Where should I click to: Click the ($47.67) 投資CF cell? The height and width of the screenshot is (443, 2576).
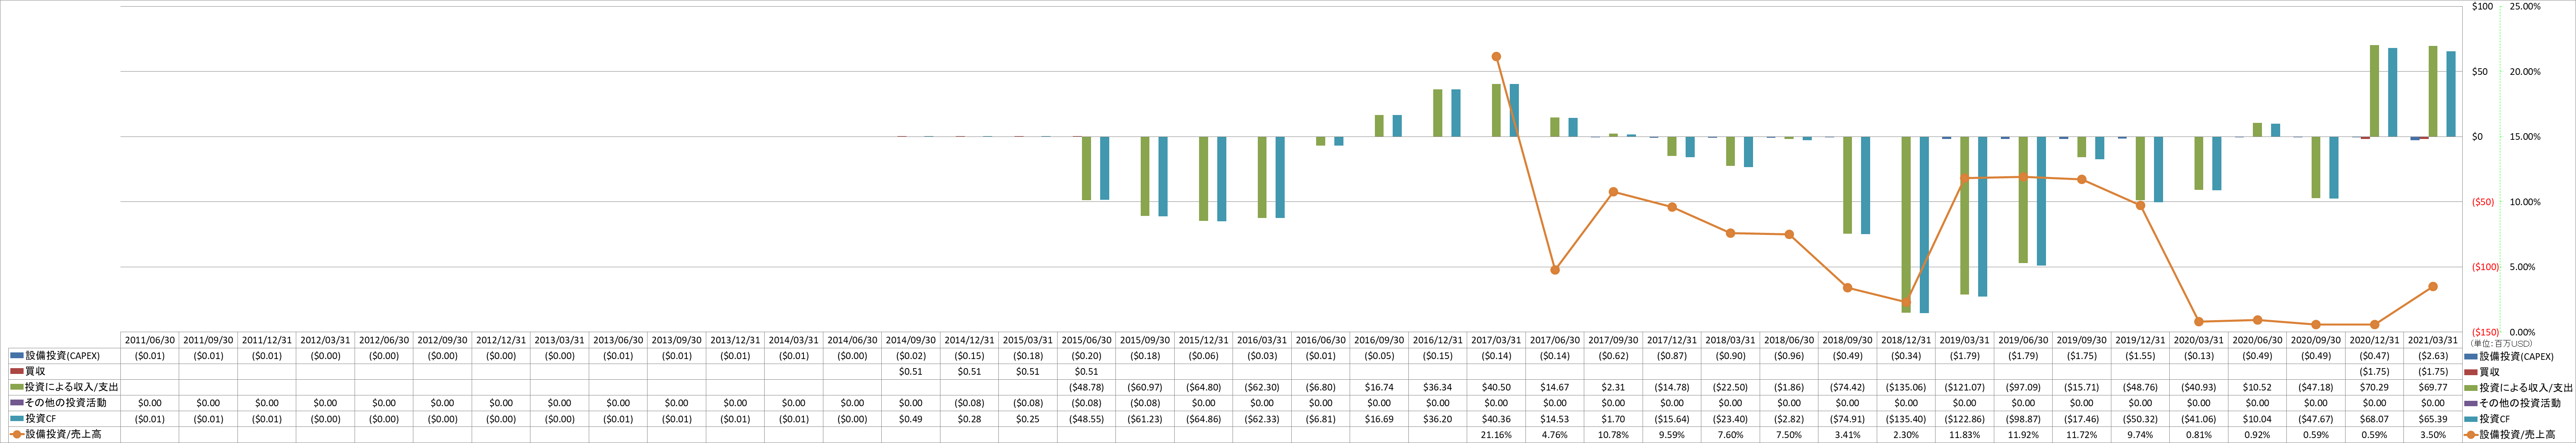point(2316,419)
